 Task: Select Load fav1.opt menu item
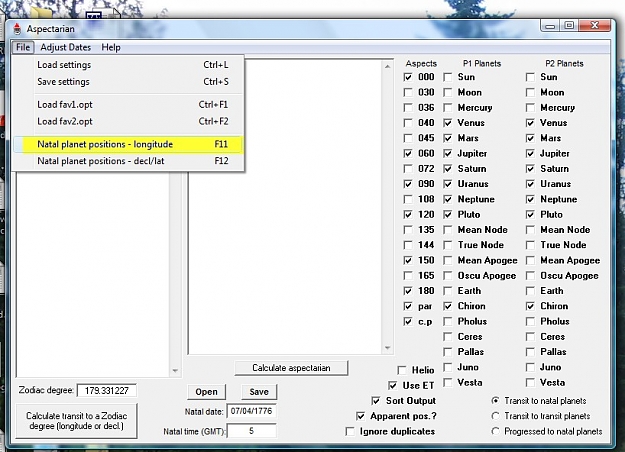coord(128,104)
